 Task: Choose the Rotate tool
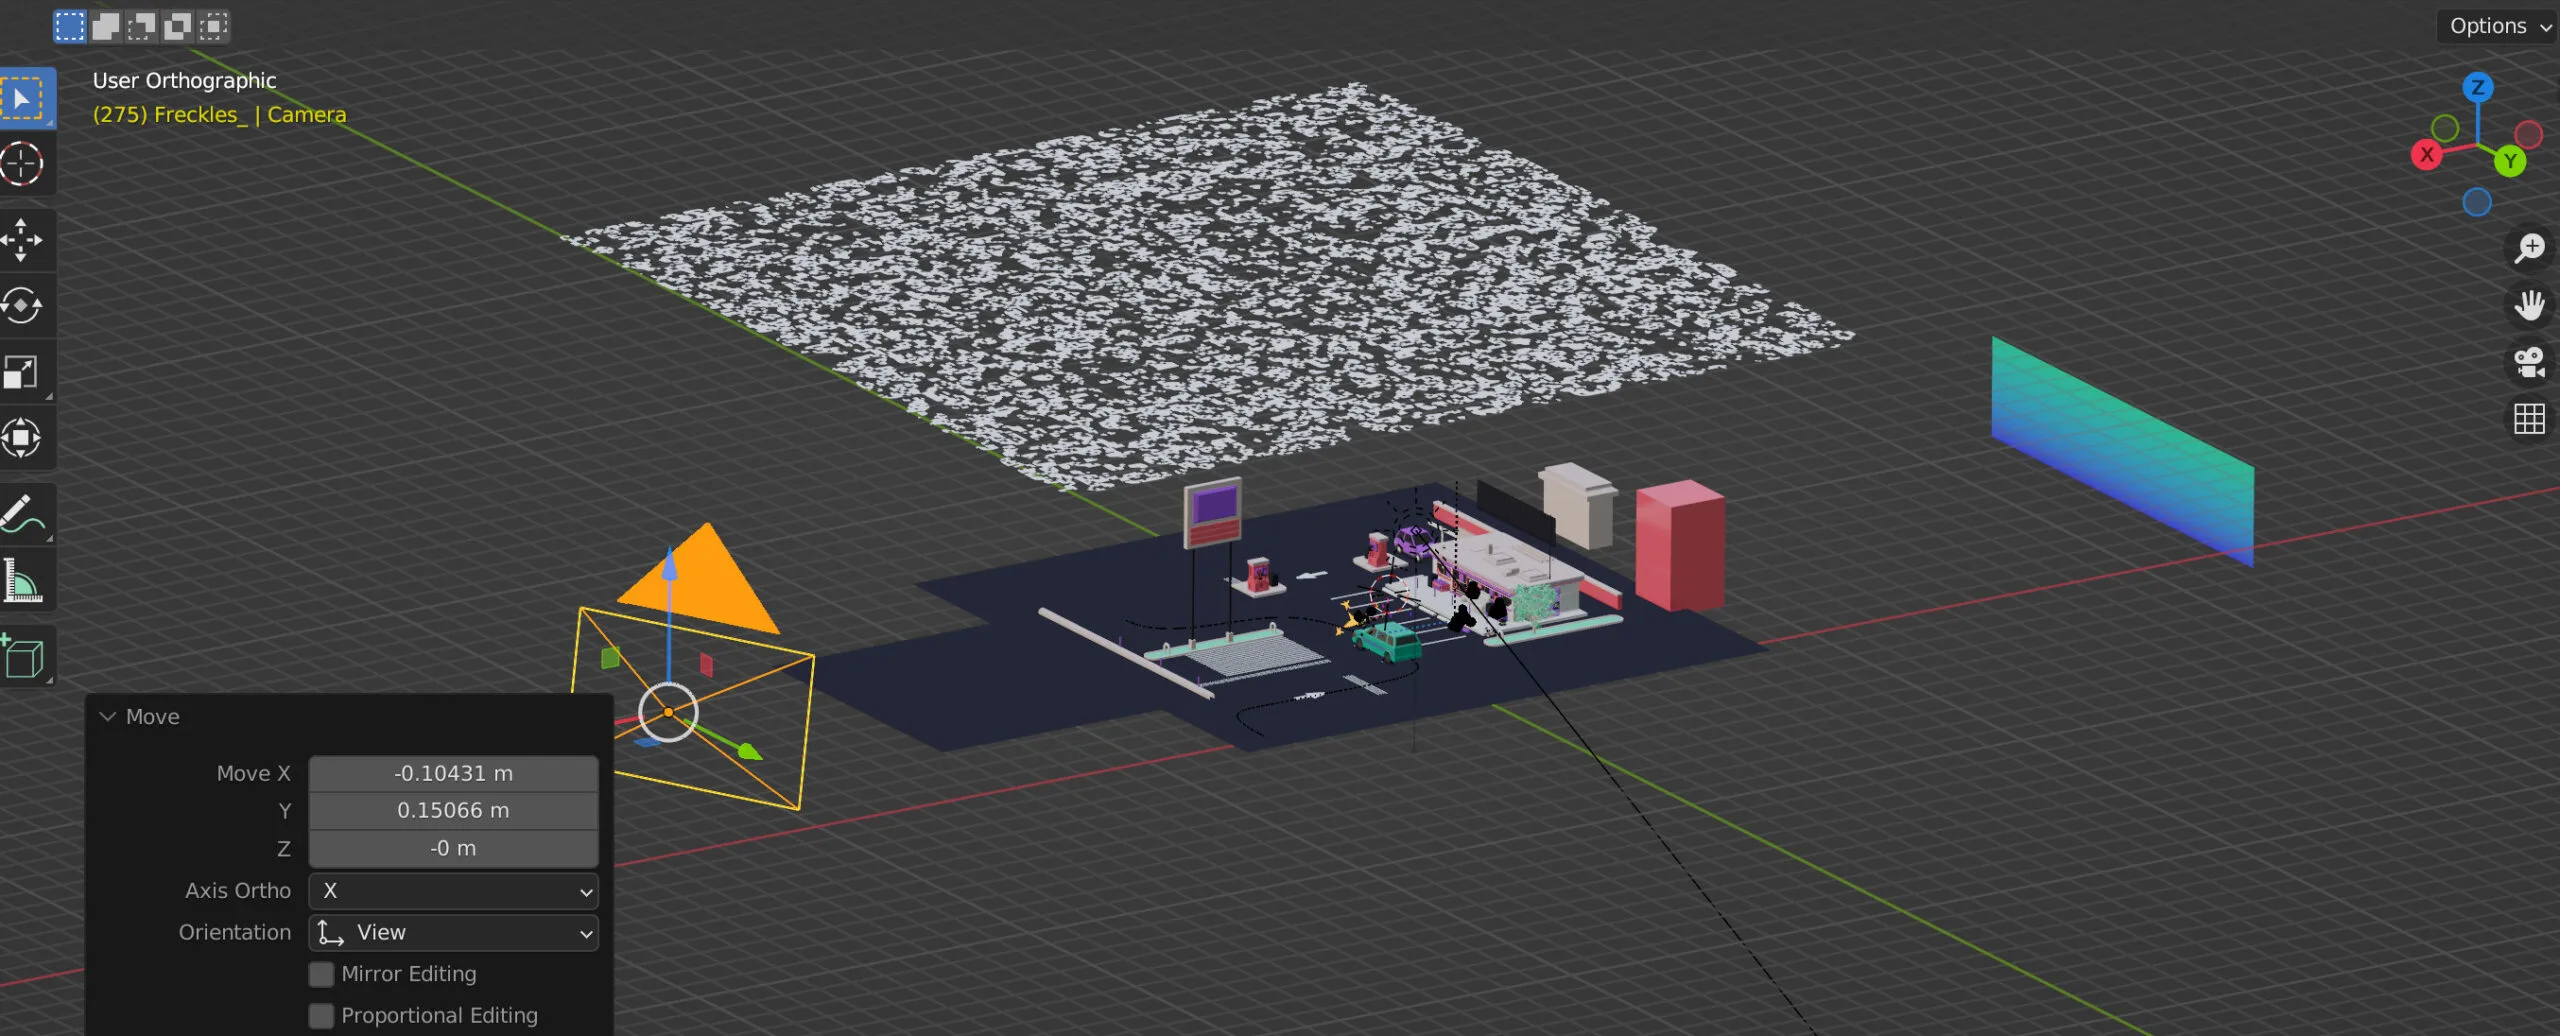coord(24,306)
